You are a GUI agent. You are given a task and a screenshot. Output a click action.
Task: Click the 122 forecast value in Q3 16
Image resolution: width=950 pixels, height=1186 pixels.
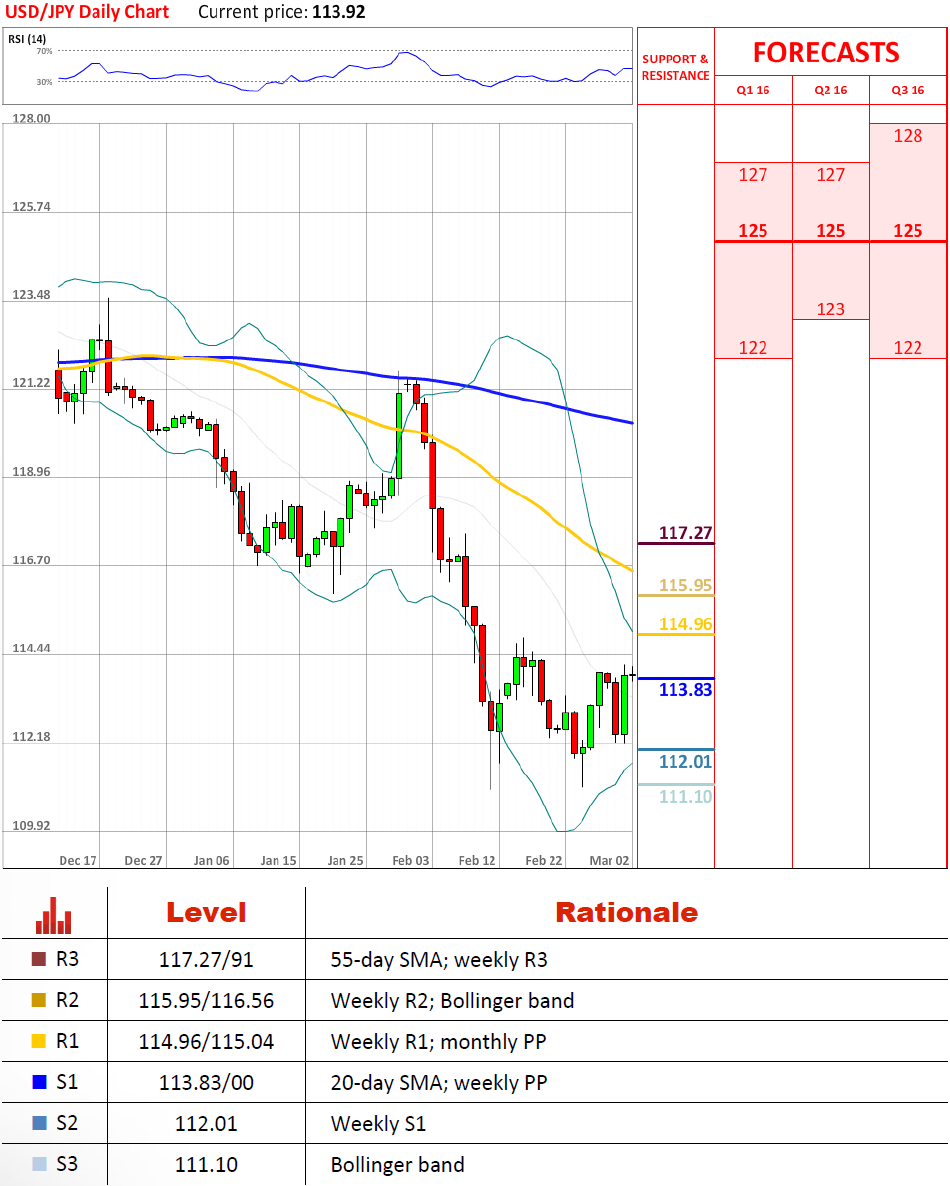pyautogui.click(x=908, y=348)
